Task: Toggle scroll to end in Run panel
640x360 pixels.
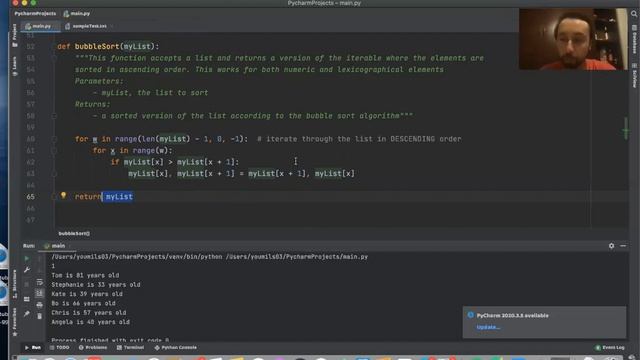Action: pyautogui.click(x=40, y=293)
